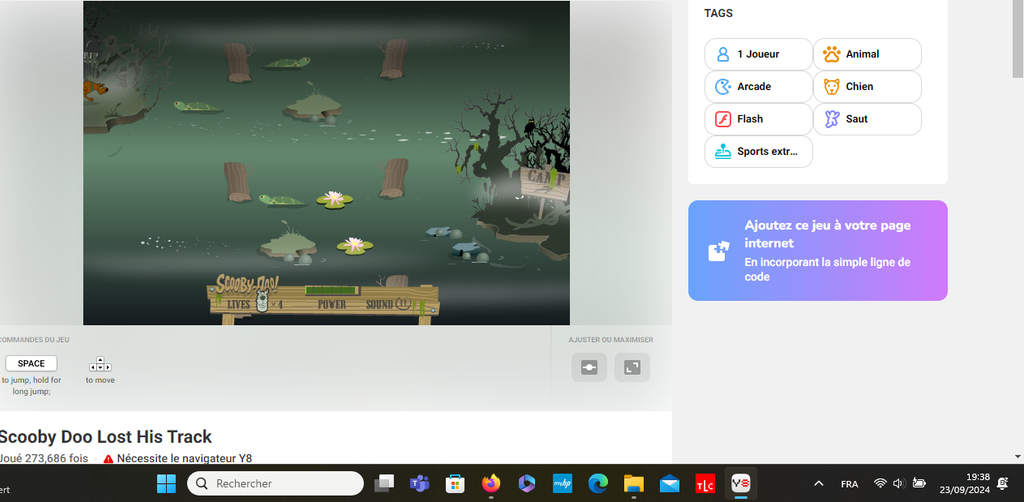This screenshot has height=502, width=1024.
Task: Open the Animal tag
Action: [867, 54]
